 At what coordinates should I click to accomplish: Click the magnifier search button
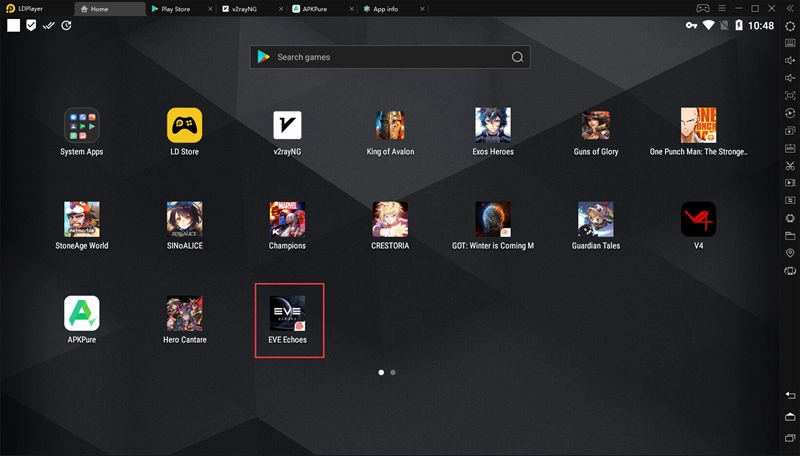pos(517,57)
